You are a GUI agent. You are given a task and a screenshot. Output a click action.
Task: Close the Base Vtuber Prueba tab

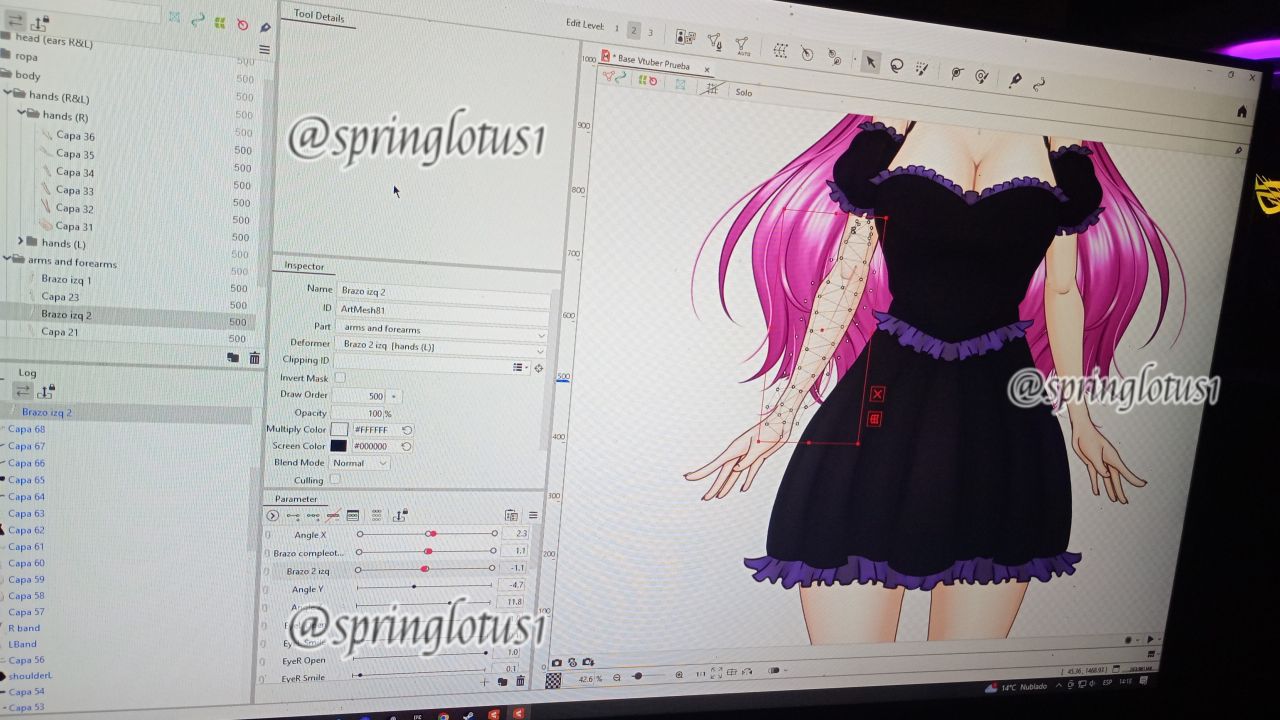pyautogui.click(x=707, y=69)
